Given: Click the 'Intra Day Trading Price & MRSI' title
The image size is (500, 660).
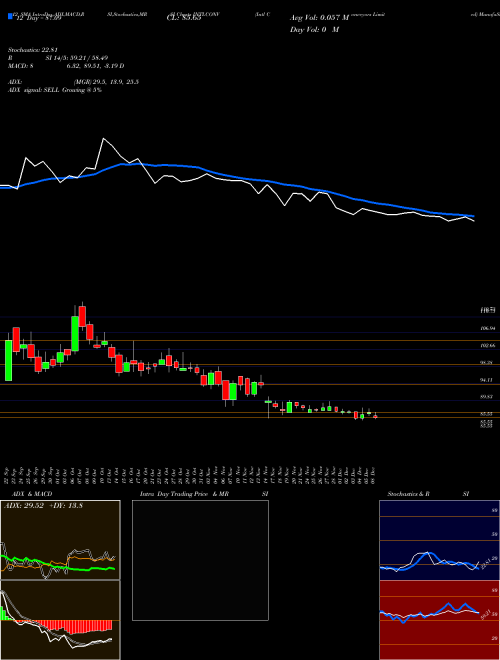Looking at the screenshot, I should click(204, 494).
